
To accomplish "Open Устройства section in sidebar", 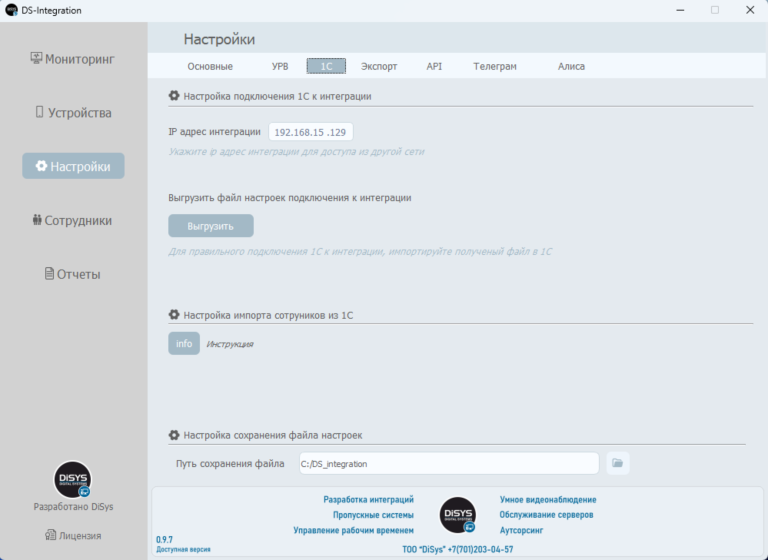I will [73, 113].
